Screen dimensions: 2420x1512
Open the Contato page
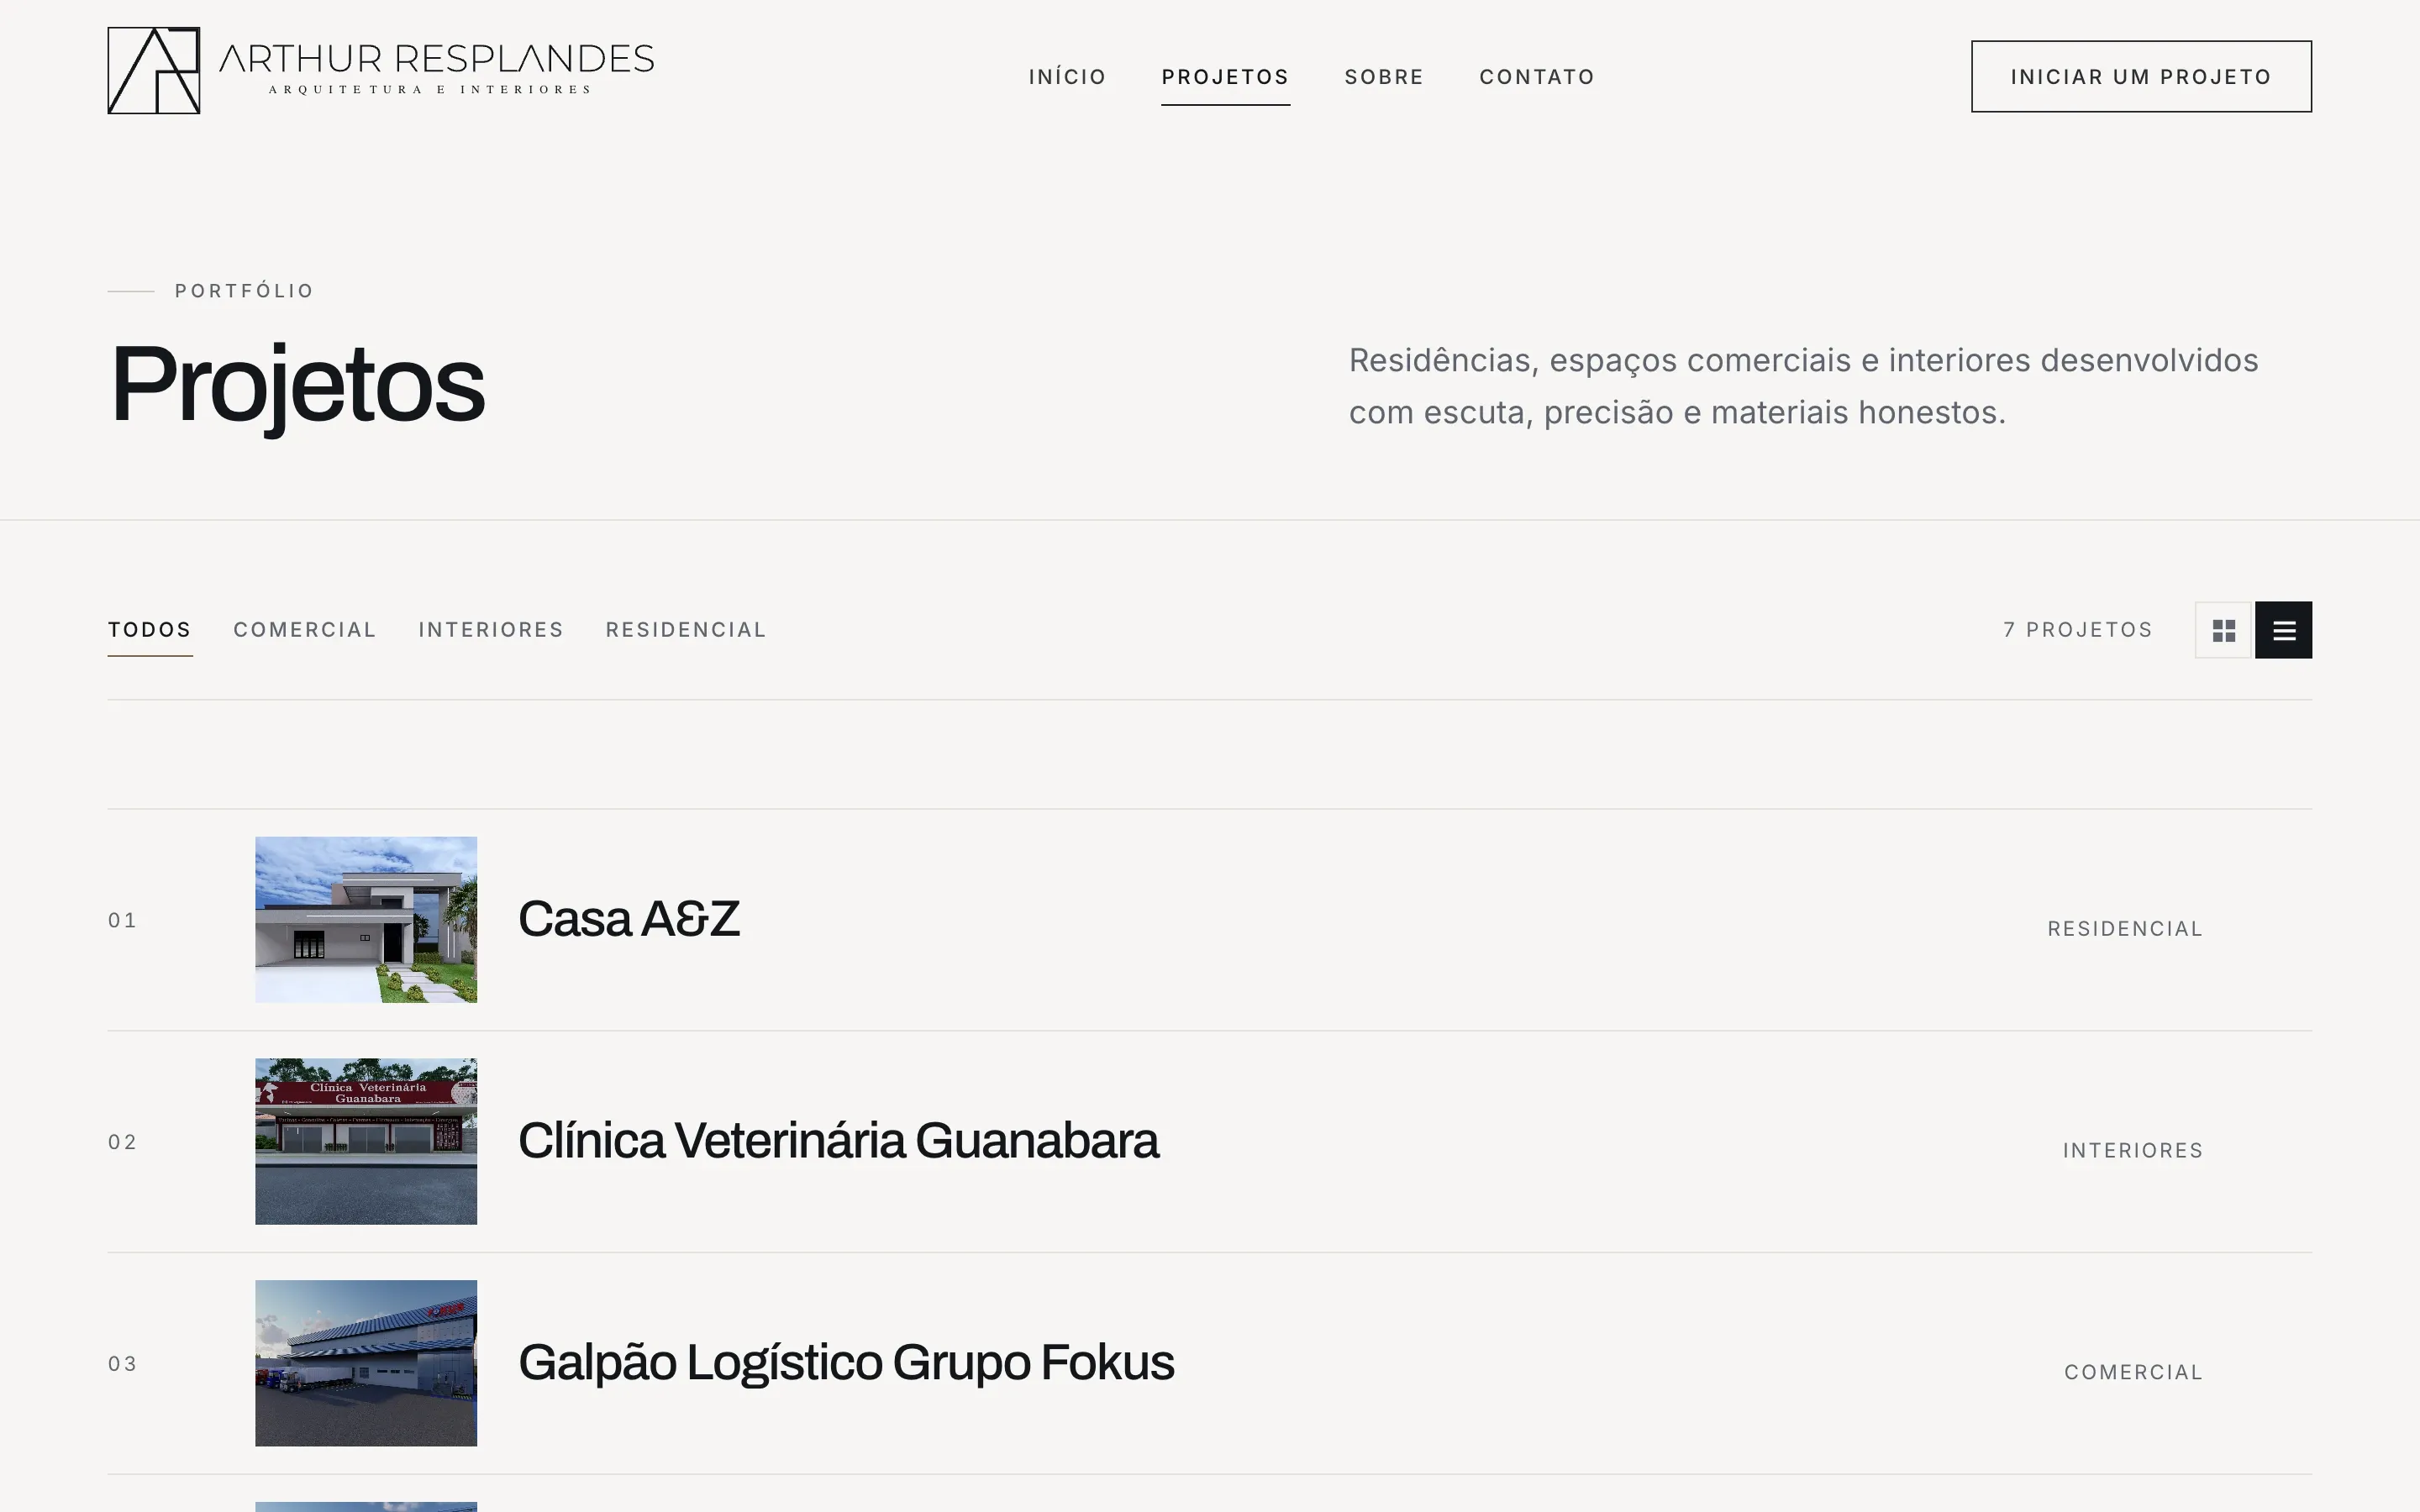coord(1537,77)
